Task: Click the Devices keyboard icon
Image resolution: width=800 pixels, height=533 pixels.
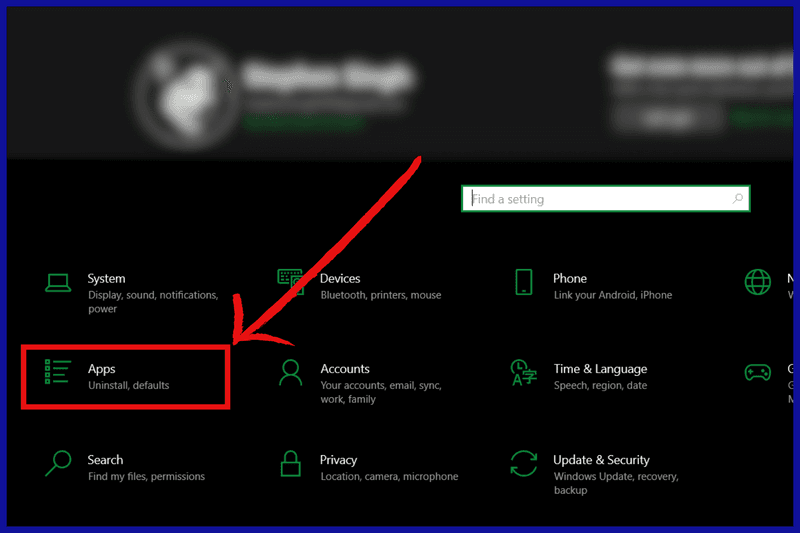Action: 291,280
